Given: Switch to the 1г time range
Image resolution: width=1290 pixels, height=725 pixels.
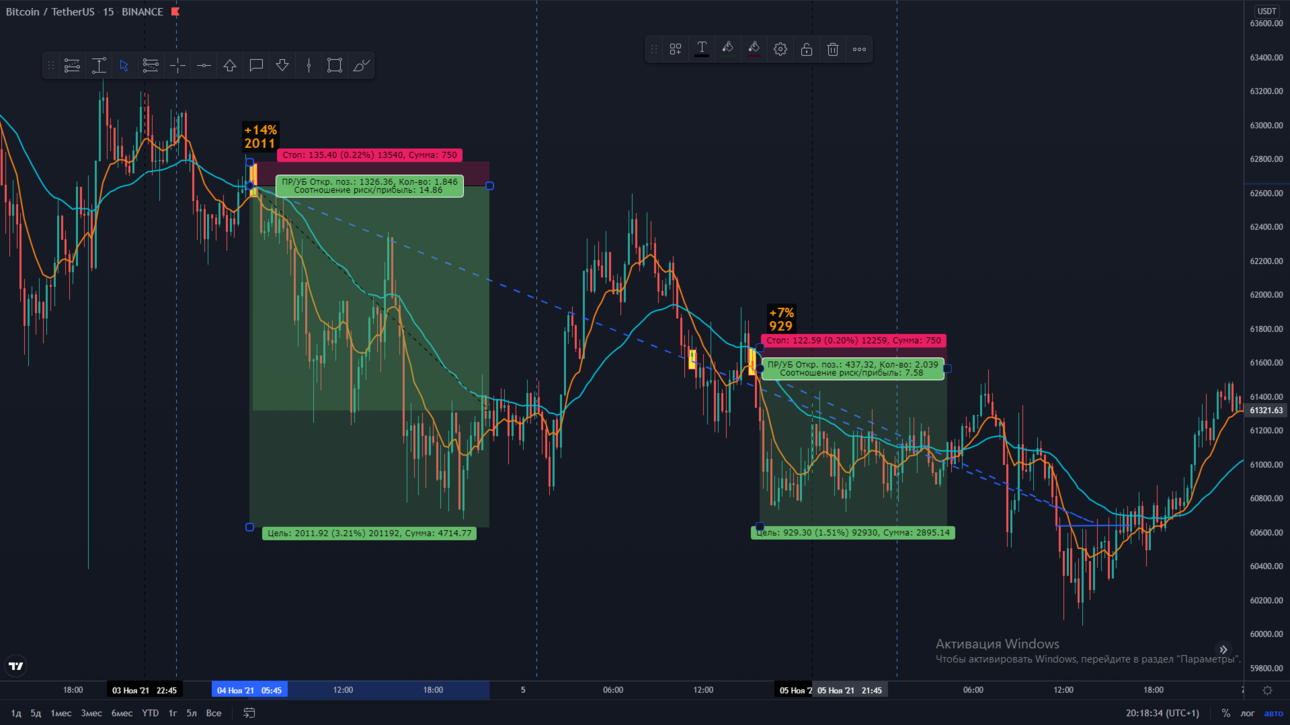Looking at the screenshot, I should (x=172, y=713).
